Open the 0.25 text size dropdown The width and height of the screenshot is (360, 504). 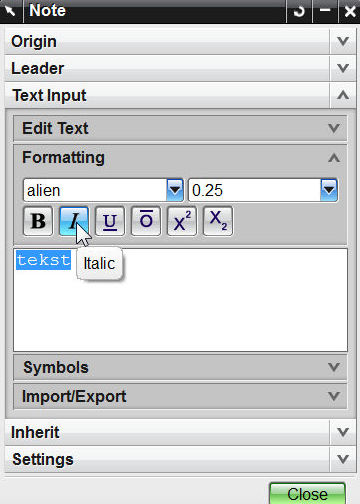pyautogui.click(x=329, y=190)
